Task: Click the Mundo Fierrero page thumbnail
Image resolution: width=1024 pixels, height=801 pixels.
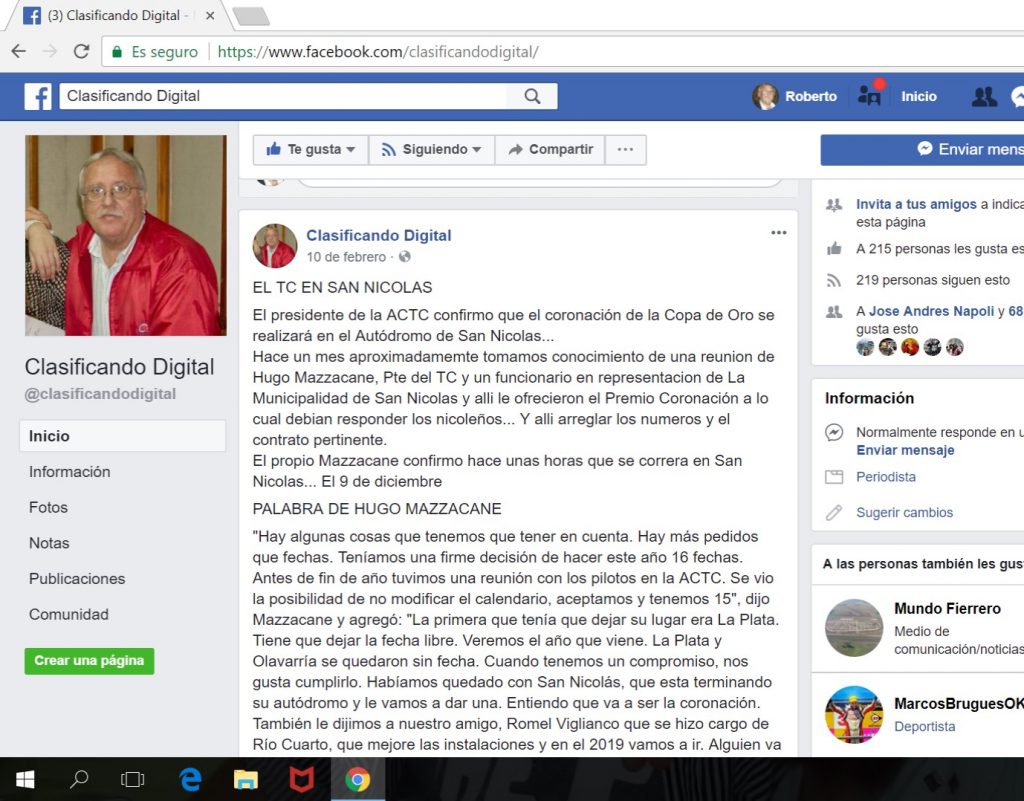Action: (854, 627)
